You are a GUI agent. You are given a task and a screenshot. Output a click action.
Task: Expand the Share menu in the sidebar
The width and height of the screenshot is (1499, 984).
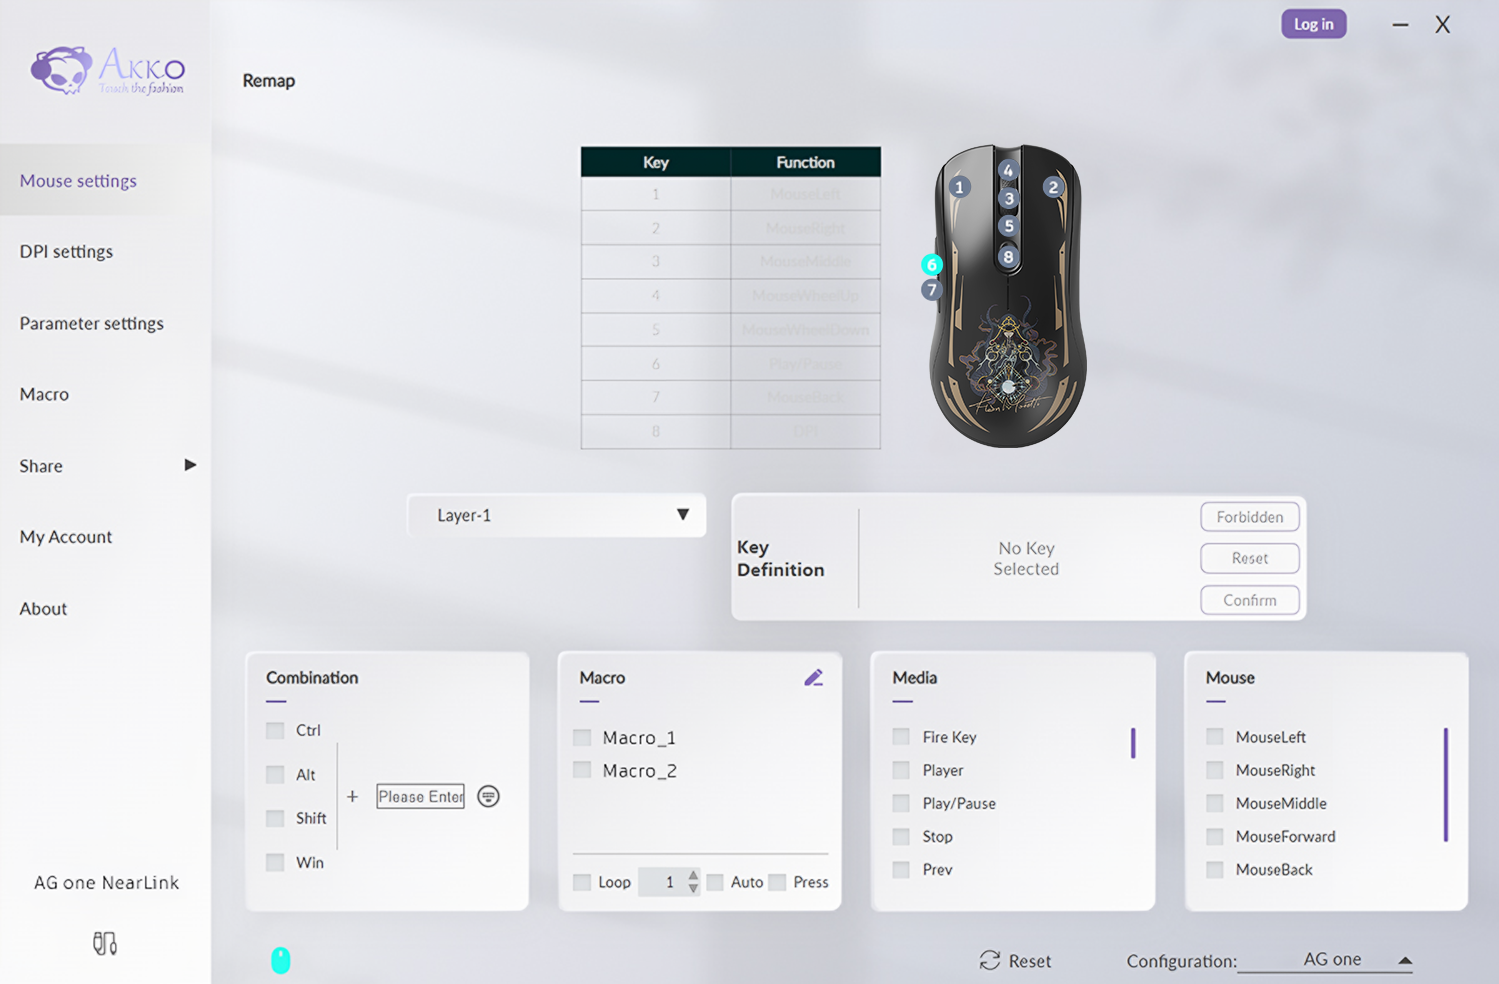(190, 465)
